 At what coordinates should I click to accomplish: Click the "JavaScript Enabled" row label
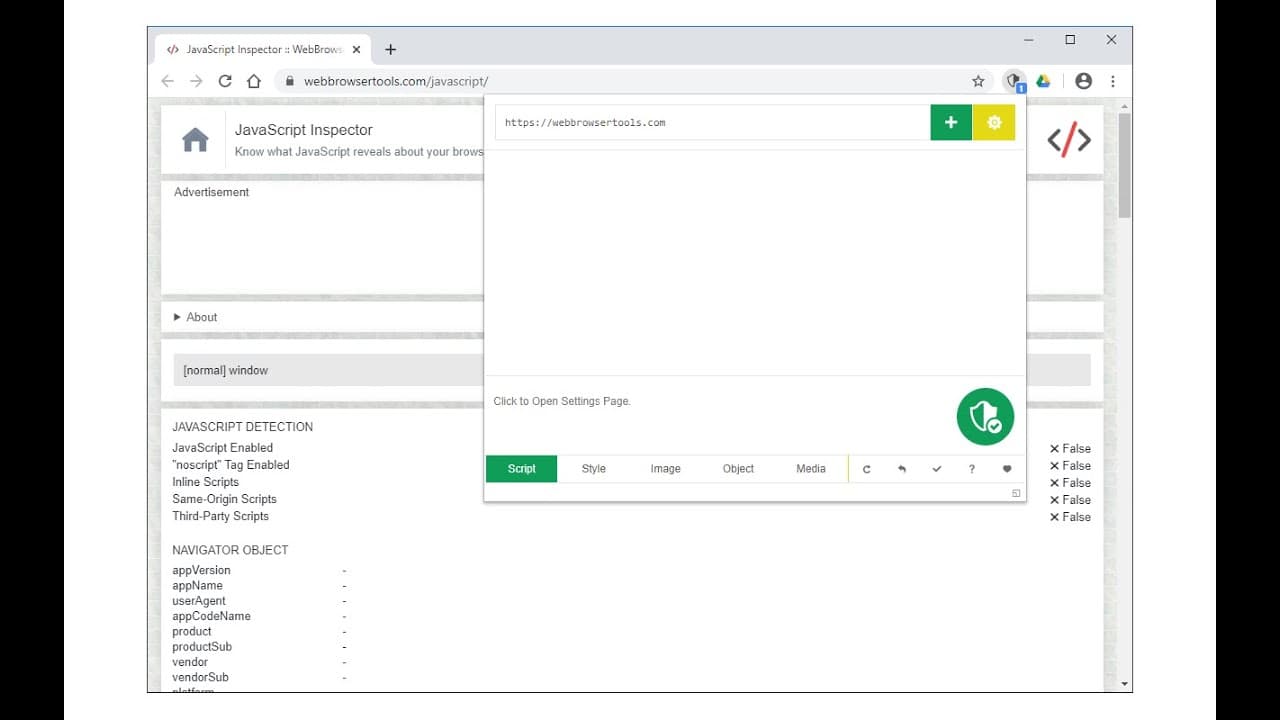(x=222, y=448)
